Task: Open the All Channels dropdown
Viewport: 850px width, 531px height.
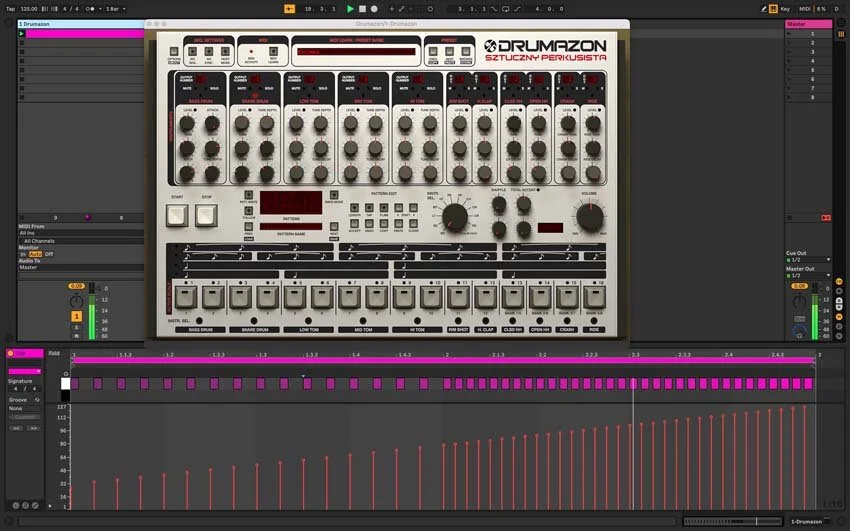Action: click(81, 241)
